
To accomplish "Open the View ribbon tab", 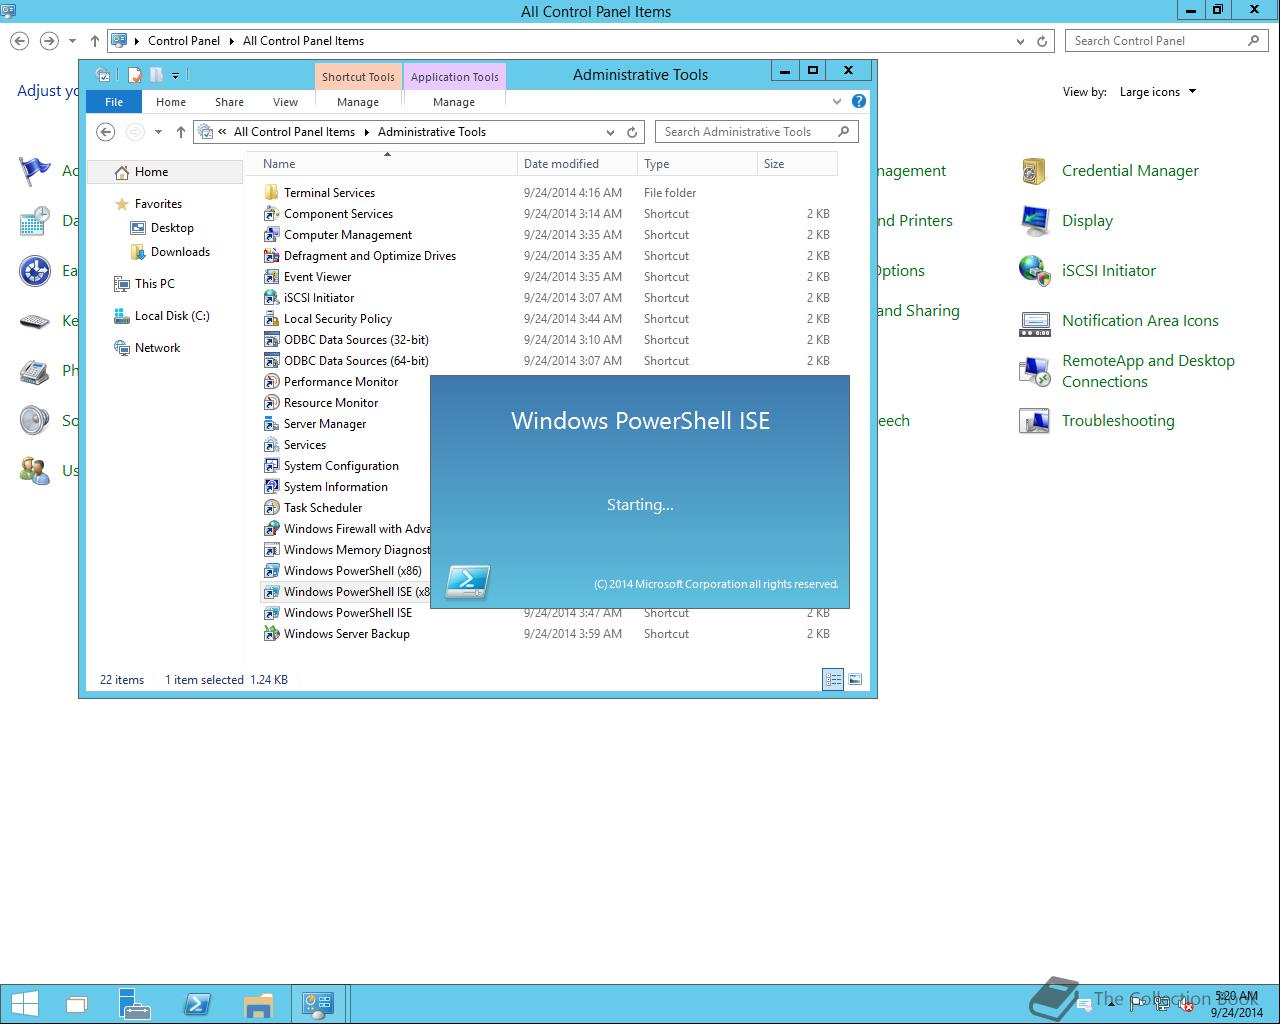I will [x=285, y=102].
